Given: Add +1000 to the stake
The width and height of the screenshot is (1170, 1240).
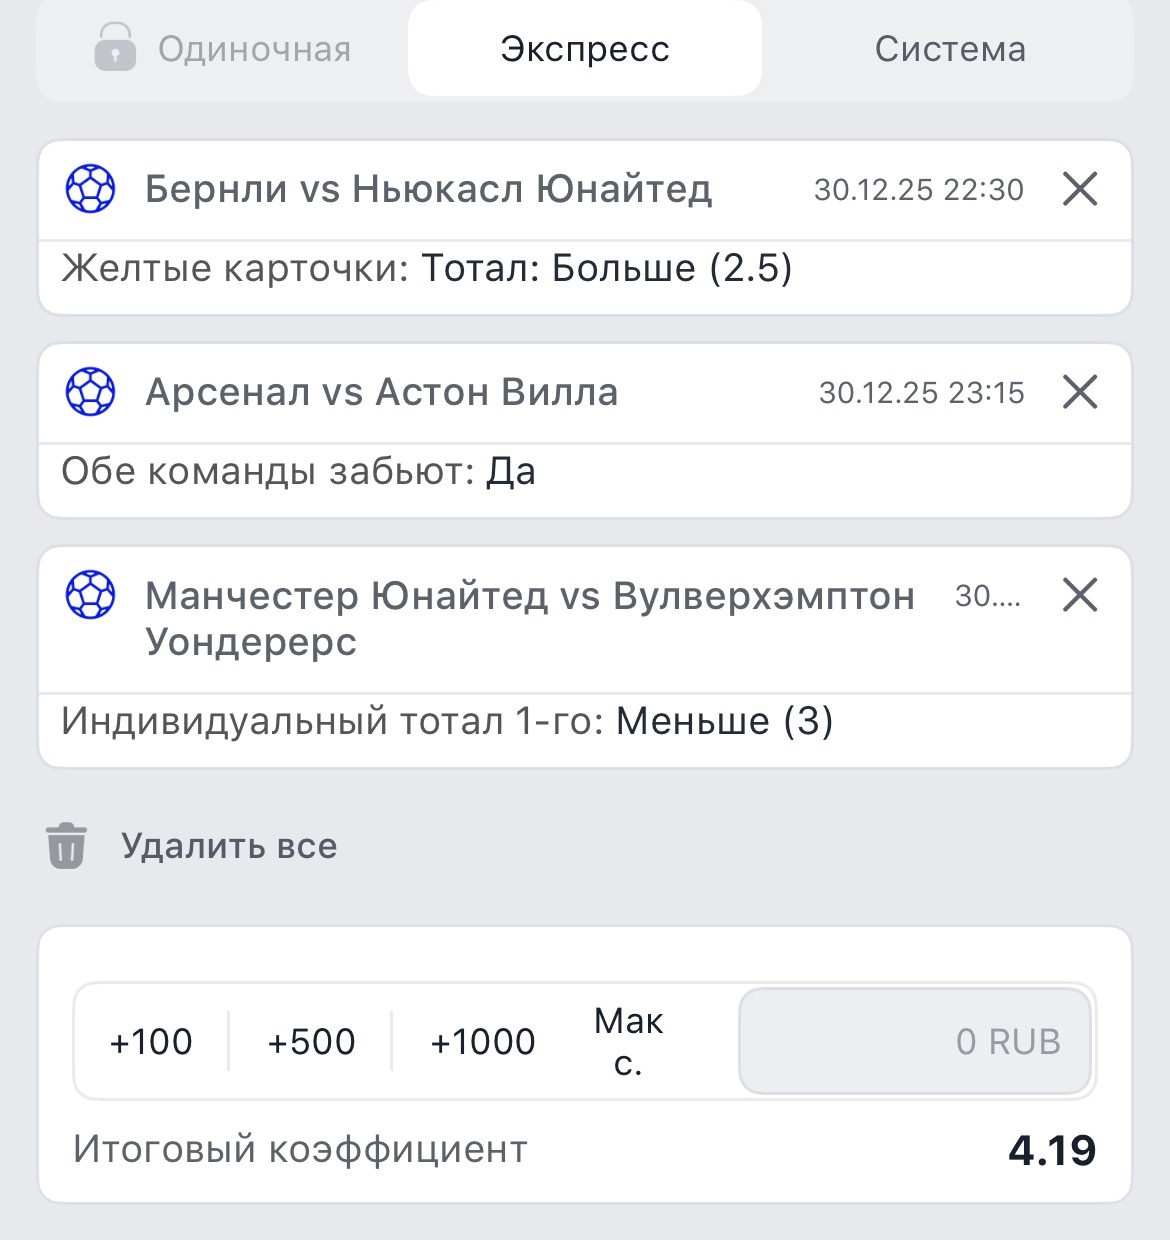Looking at the screenshot, I should pos(483,1042).
